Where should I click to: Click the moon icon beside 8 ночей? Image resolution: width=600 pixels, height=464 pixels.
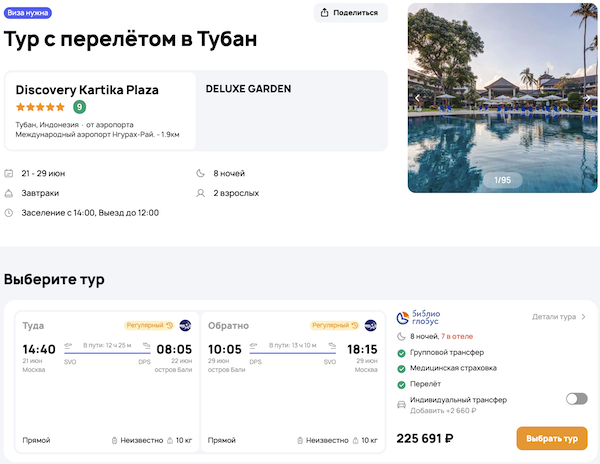click(201, 173)
